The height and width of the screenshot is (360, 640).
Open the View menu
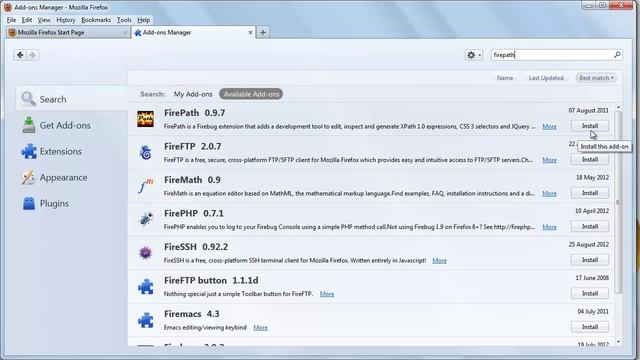click(44, 20)
